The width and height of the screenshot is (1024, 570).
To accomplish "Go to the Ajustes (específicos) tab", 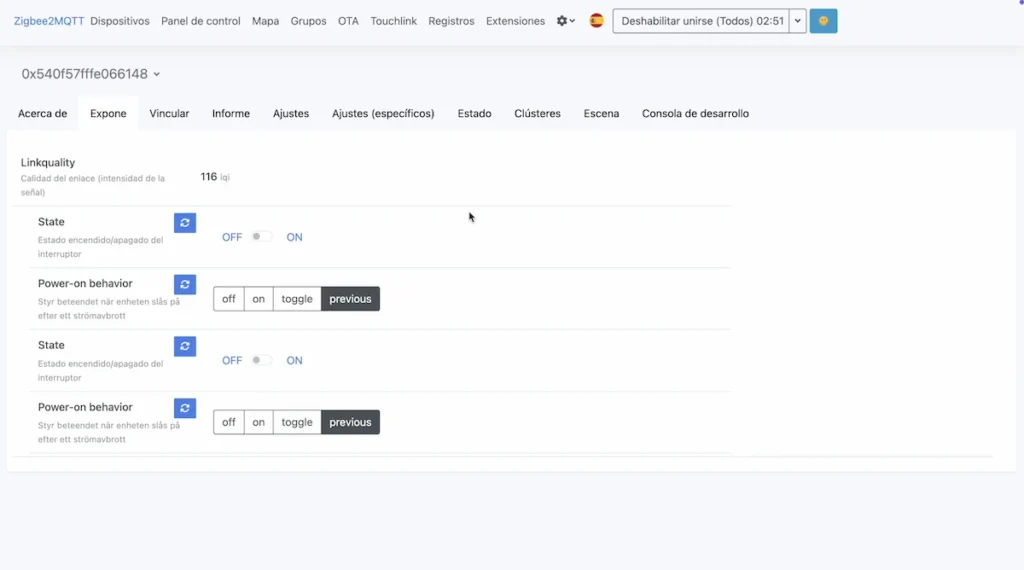I will coord(383,114).
